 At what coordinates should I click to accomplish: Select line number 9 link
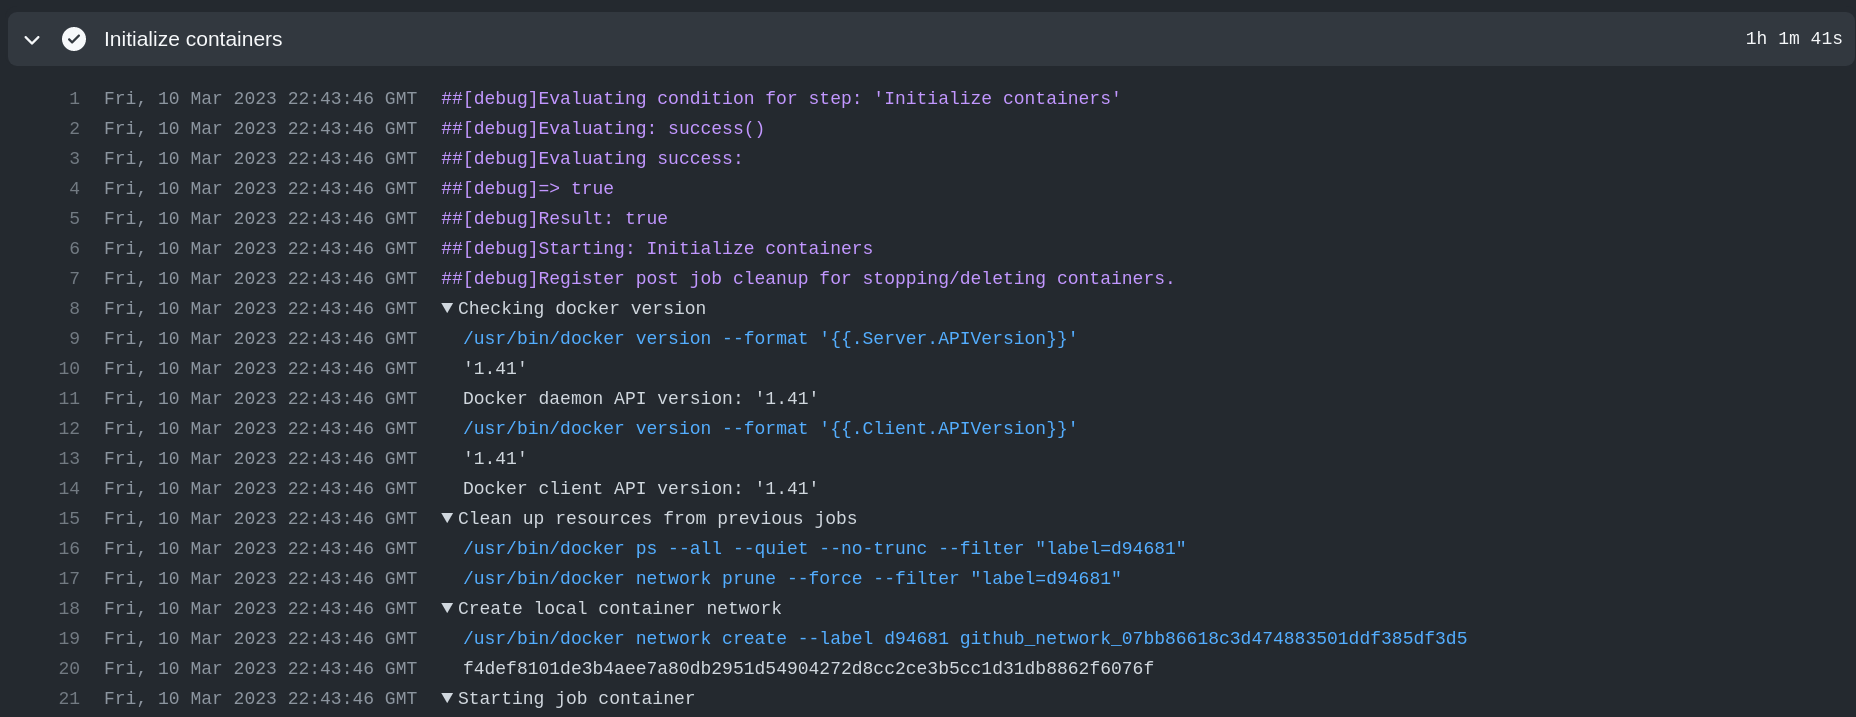[74, 339]
